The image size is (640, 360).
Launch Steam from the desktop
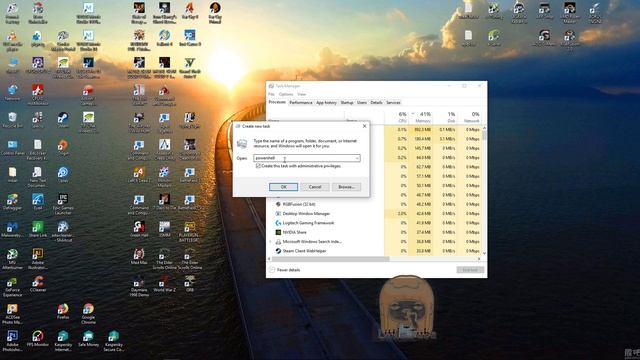[x=63, y=120]
